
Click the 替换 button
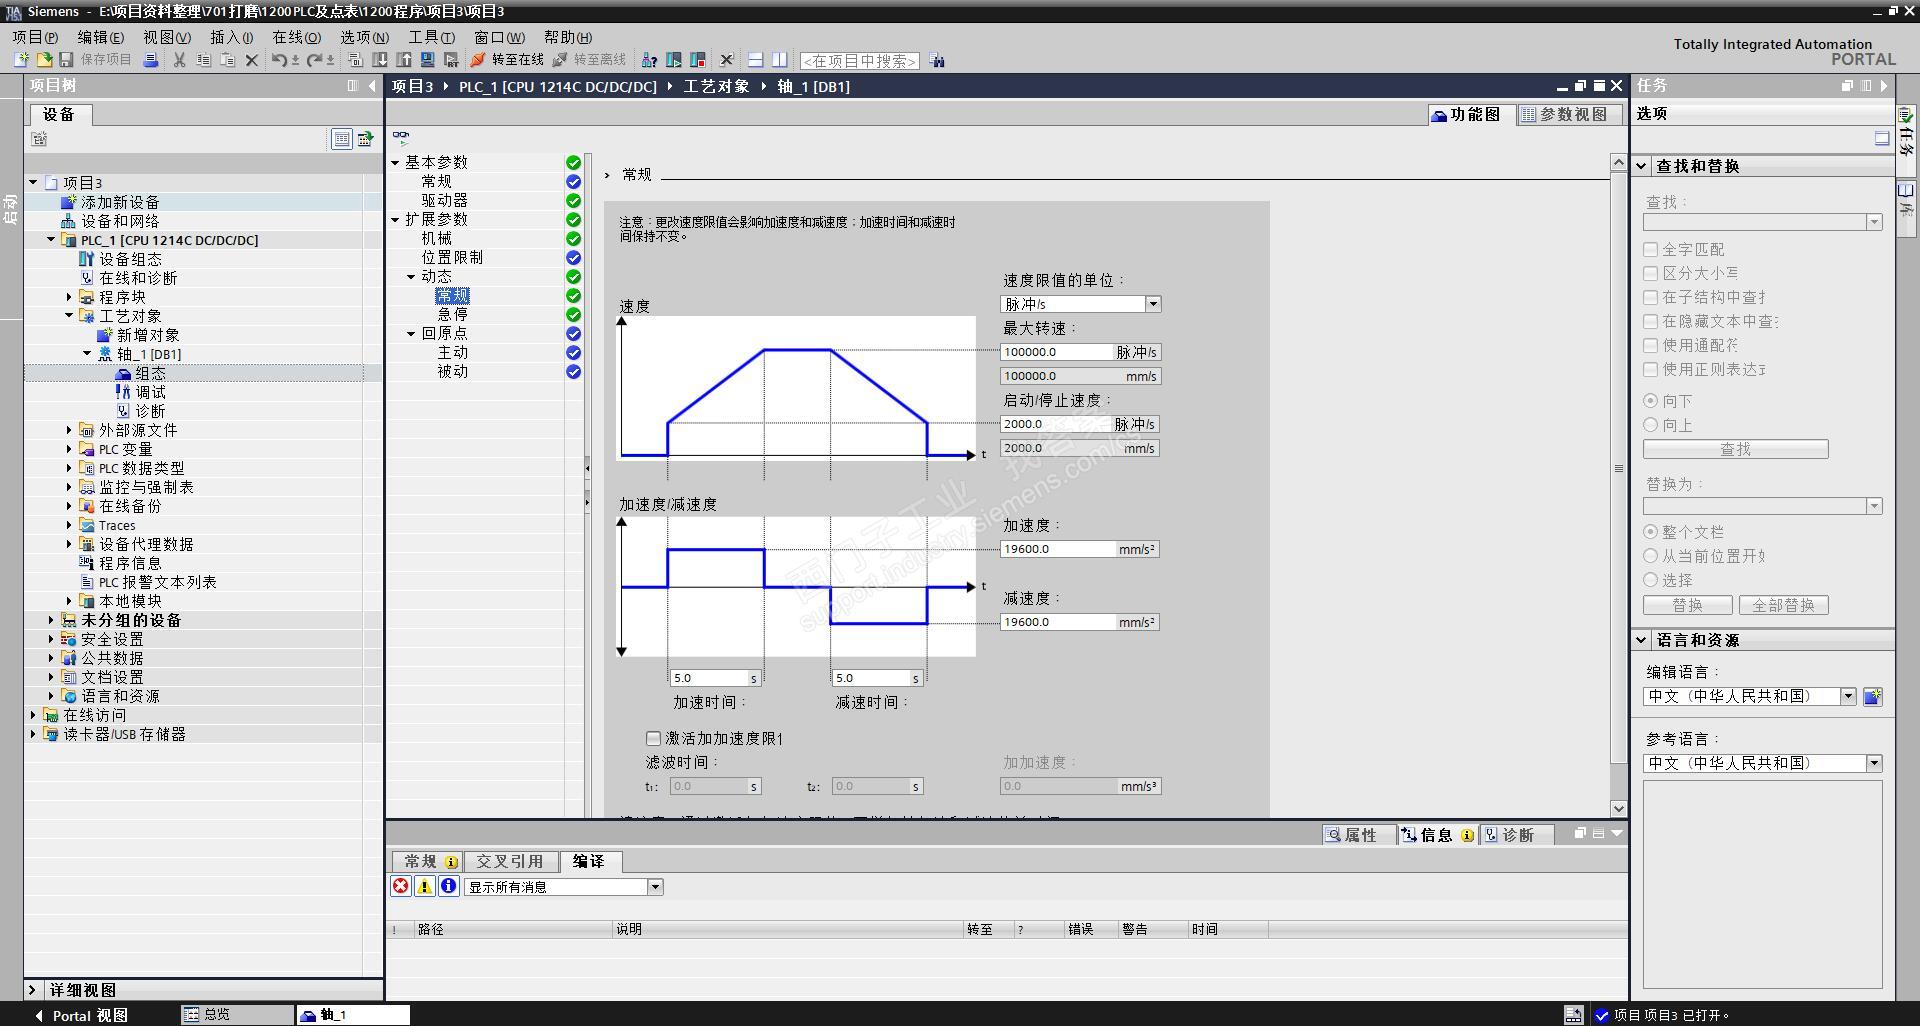click(x=1687, y=605)
